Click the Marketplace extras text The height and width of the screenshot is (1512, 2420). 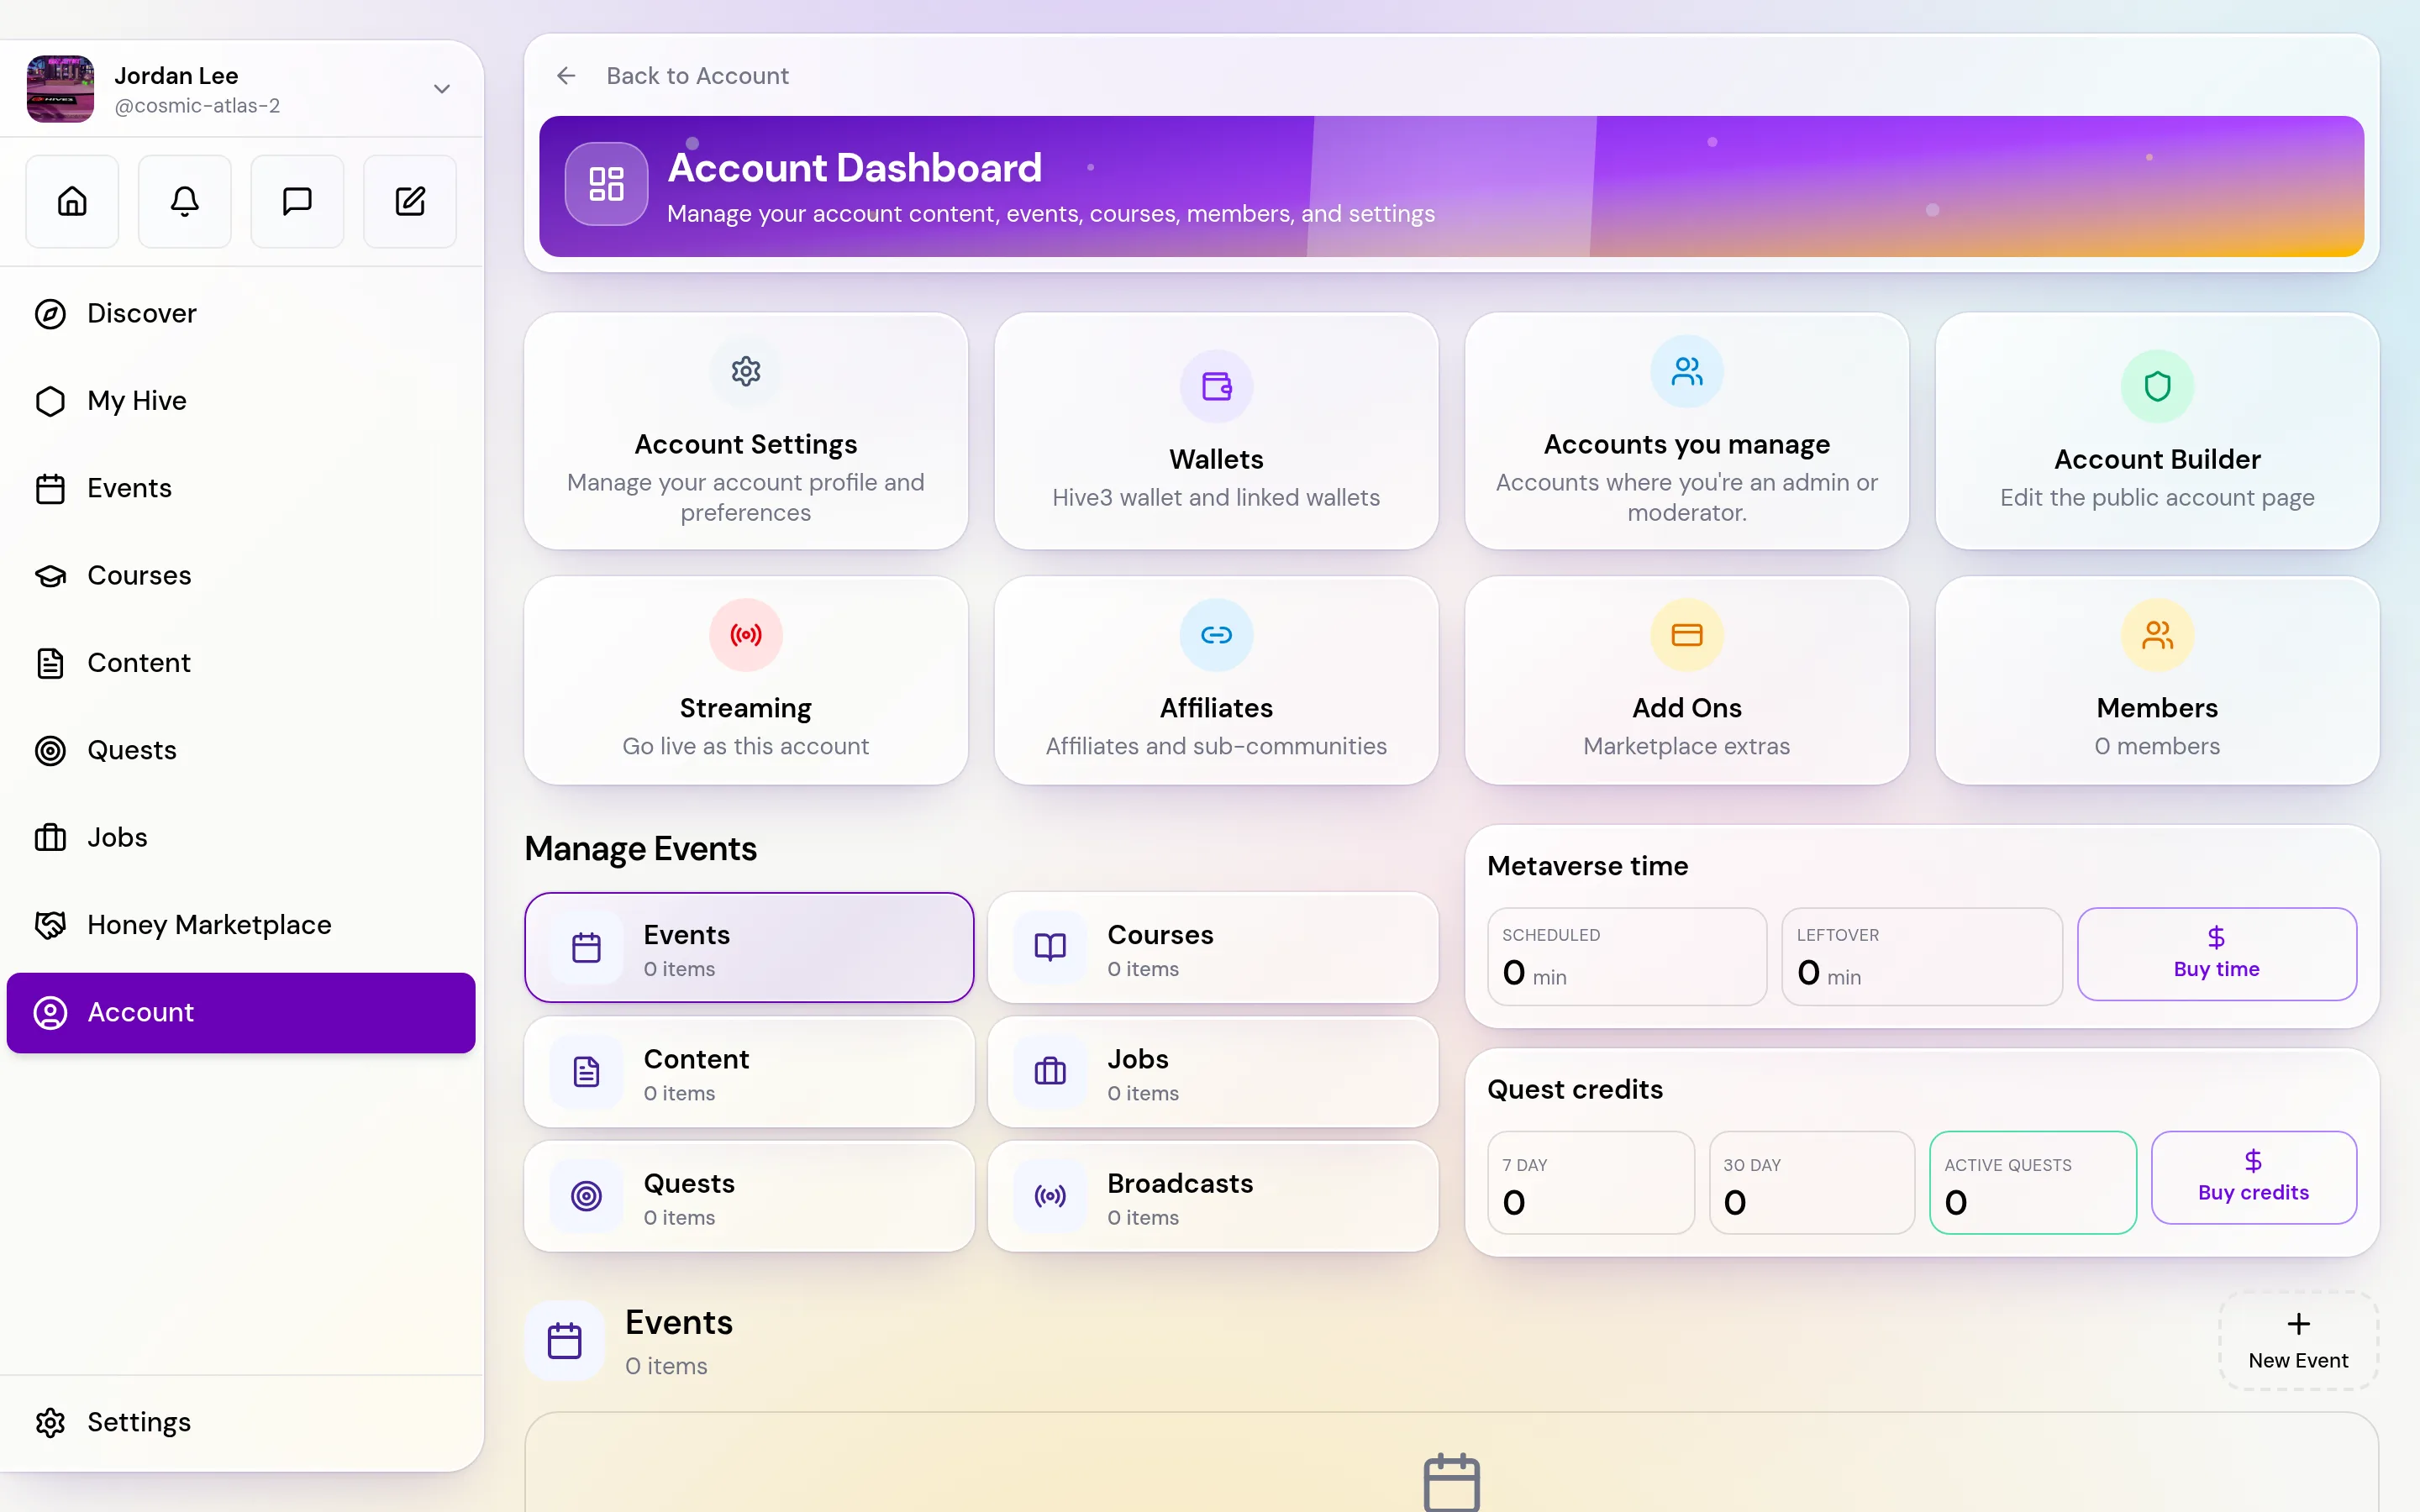pyautogui.click(x=1687, y=747)
